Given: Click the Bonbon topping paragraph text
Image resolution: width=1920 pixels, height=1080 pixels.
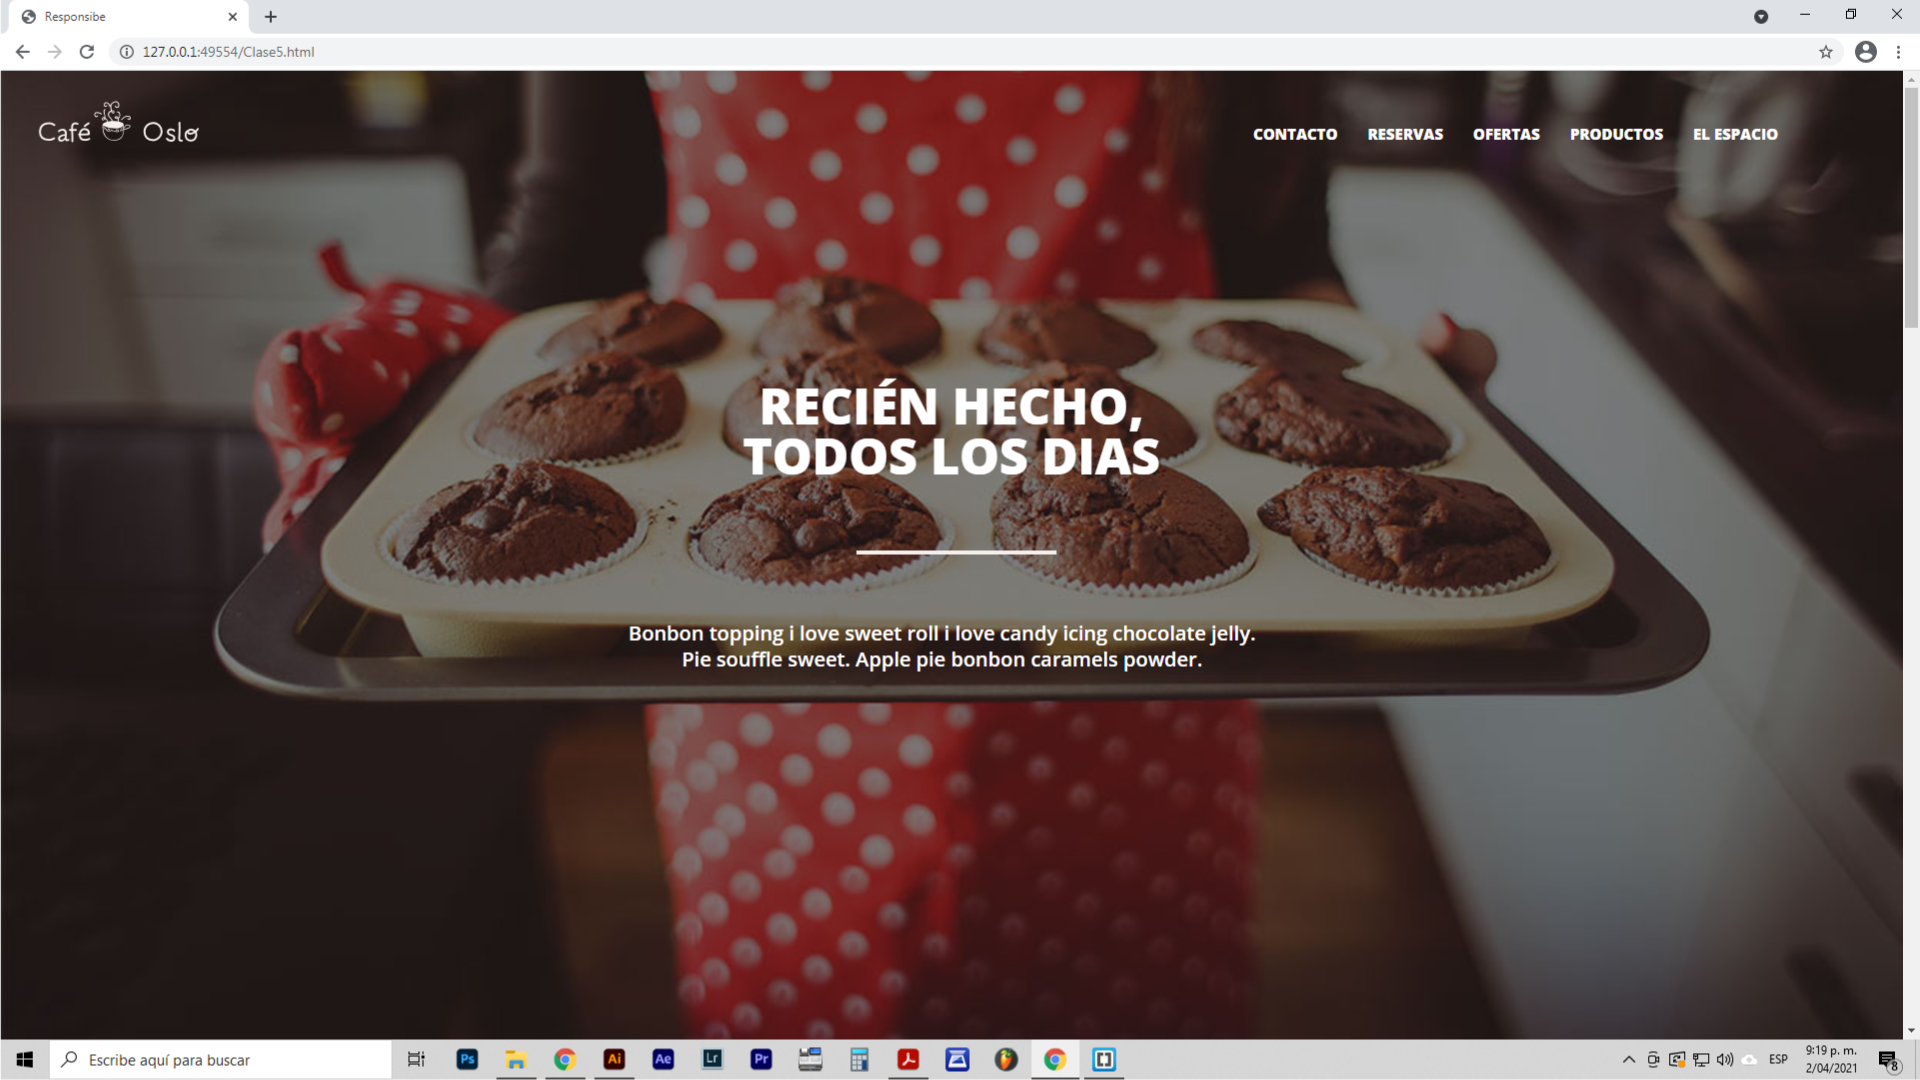Looking at the screenshot, I should click(941, 646).
